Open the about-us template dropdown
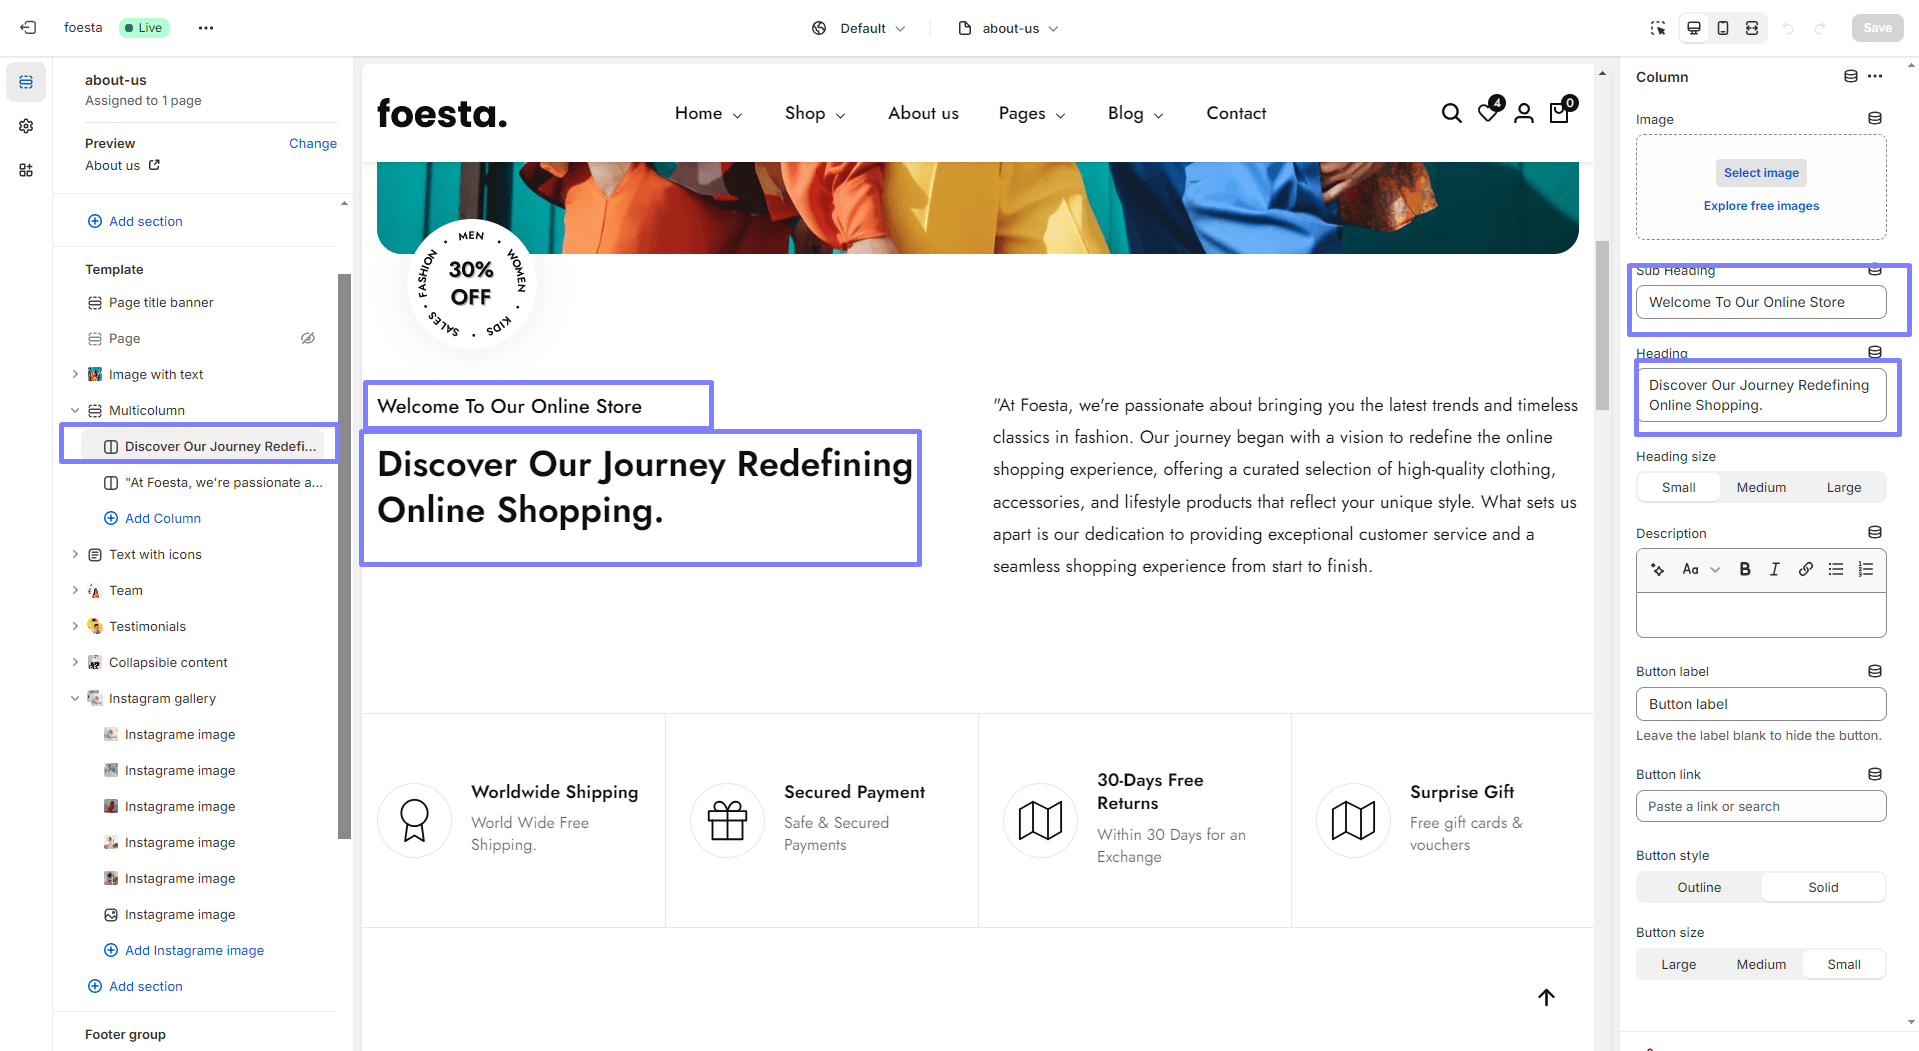 [x=1008, y=28]
